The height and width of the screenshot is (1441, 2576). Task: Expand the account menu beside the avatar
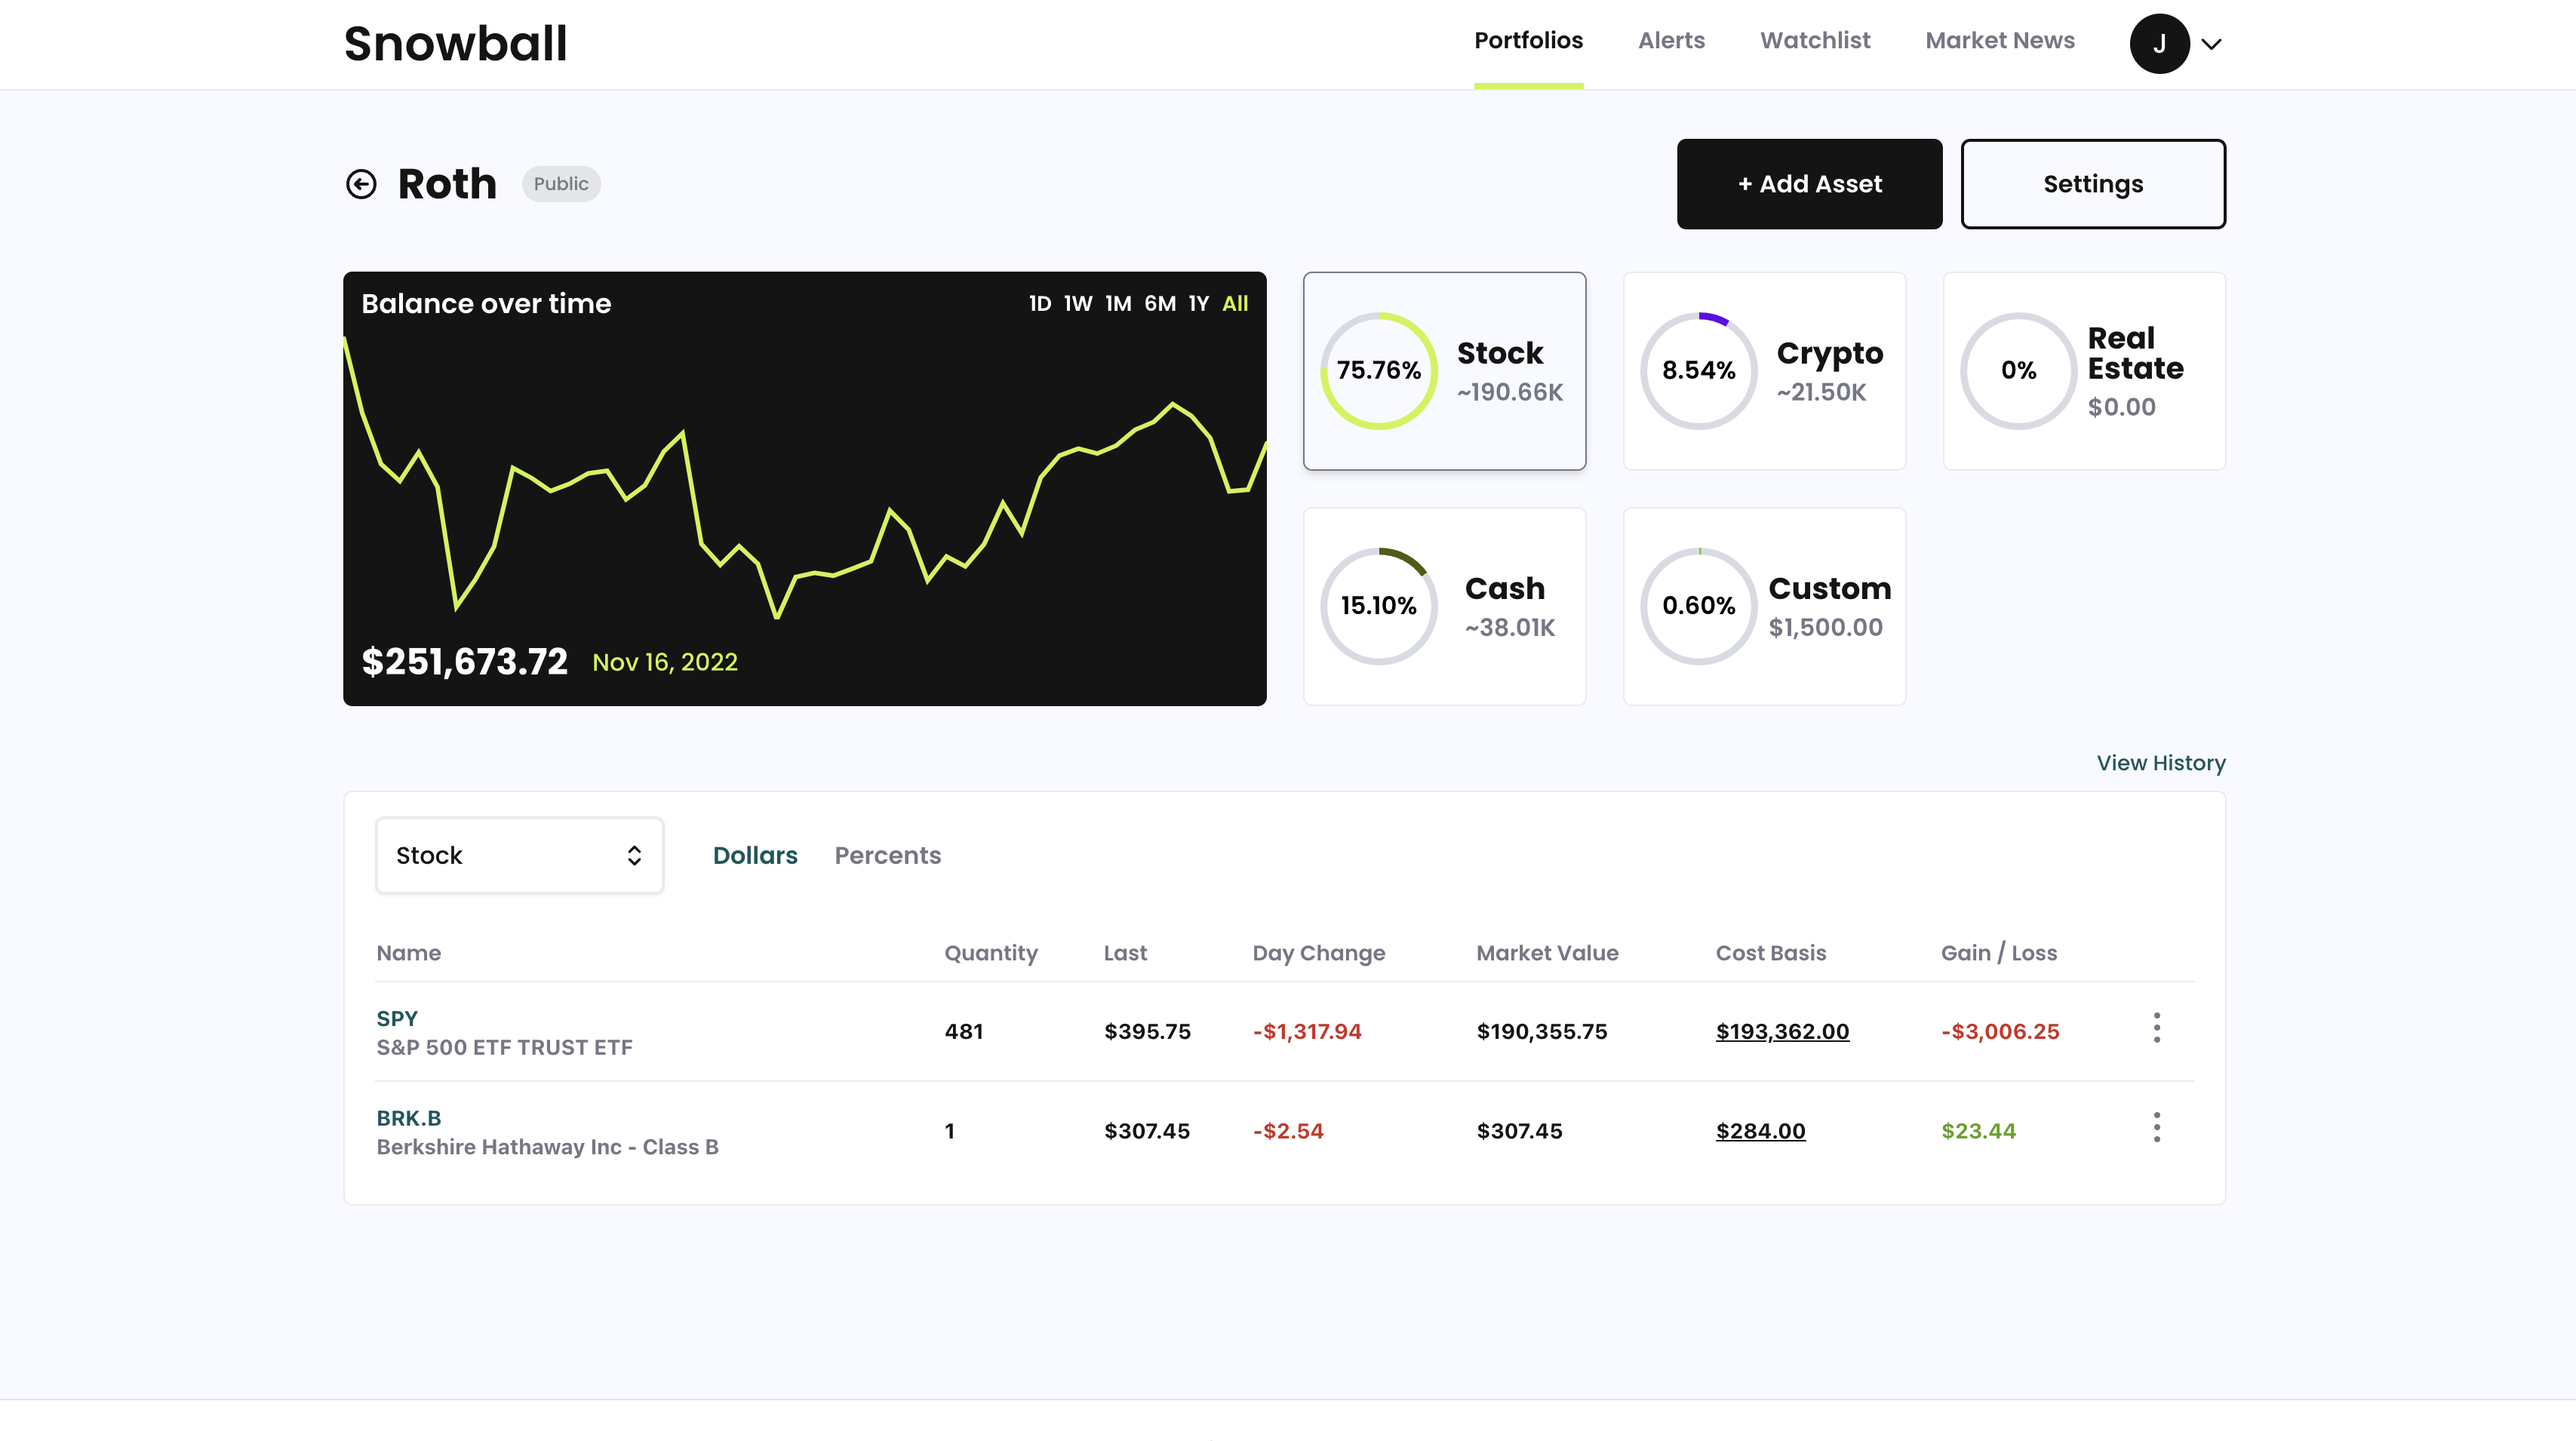tap(2212, 43)
